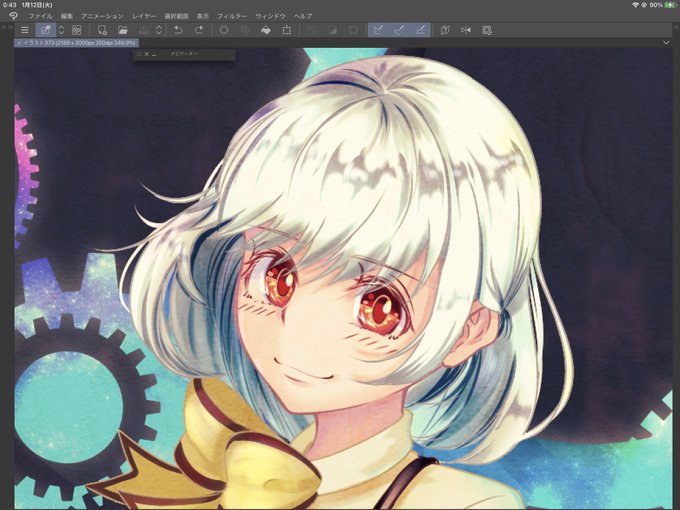The width and height of the screenshot is (680, 510).
Task: Close the イラスト373 canvas tab
Action: click(x=19, y=43)
